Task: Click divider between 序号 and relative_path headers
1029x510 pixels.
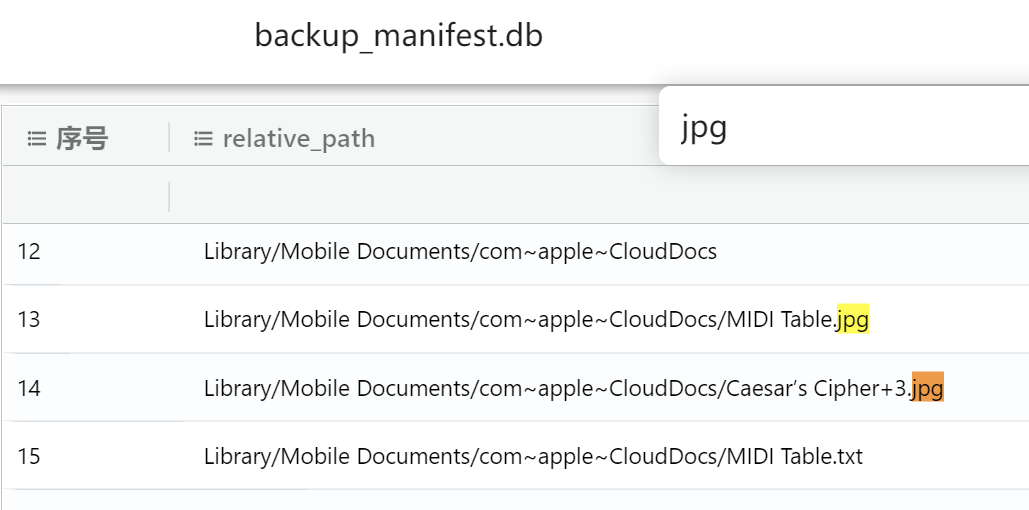Action: (169, 138)
